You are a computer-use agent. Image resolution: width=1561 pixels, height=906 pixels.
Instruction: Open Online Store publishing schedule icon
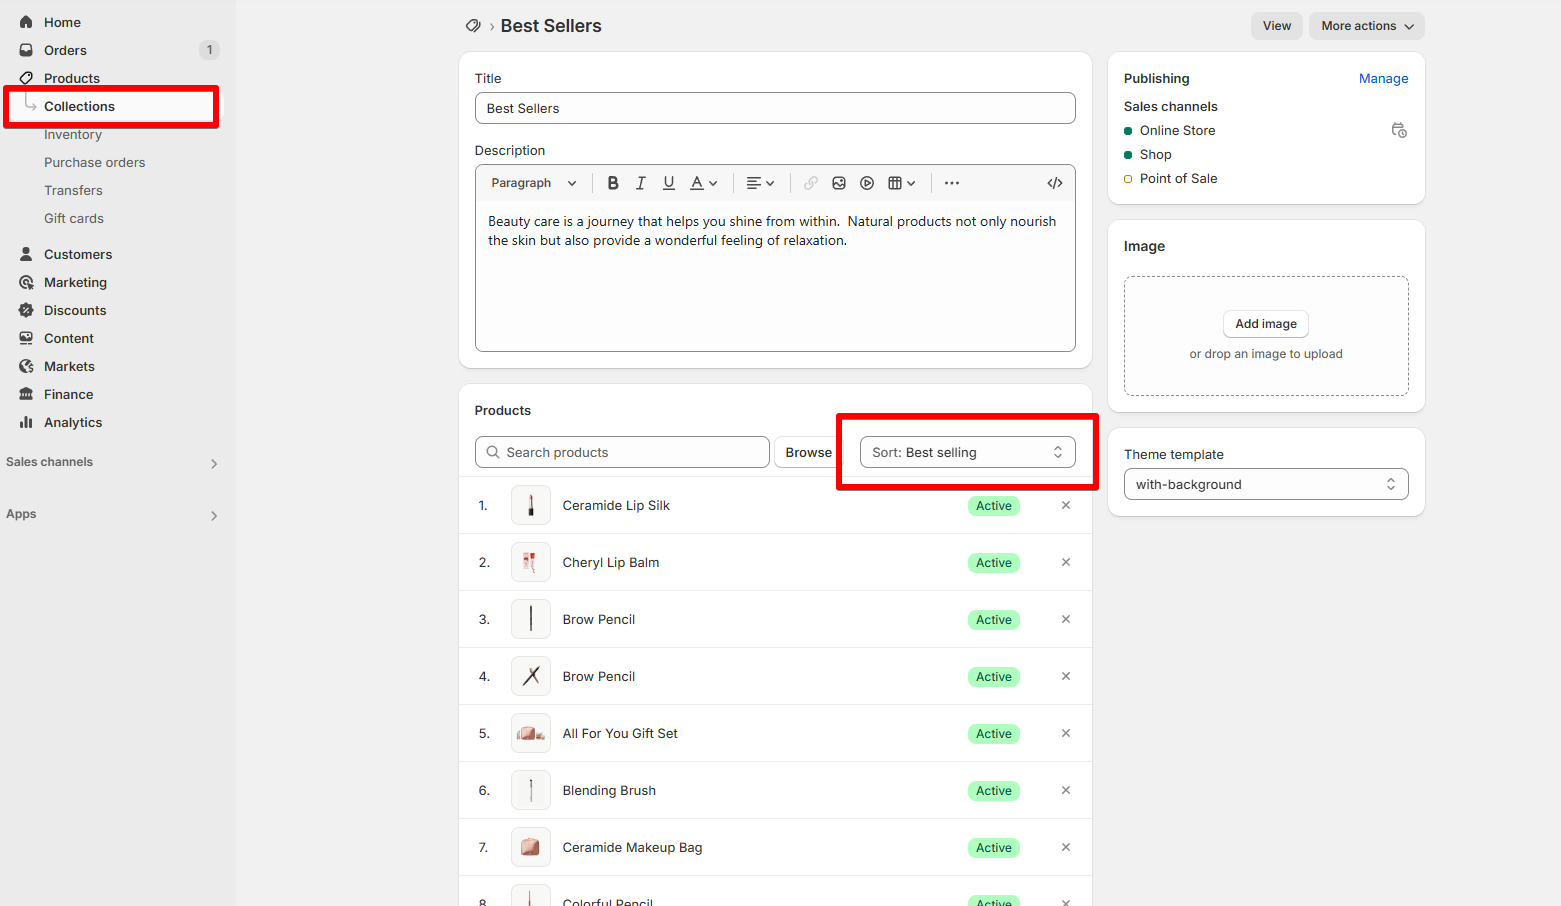tap(1399, 130)
